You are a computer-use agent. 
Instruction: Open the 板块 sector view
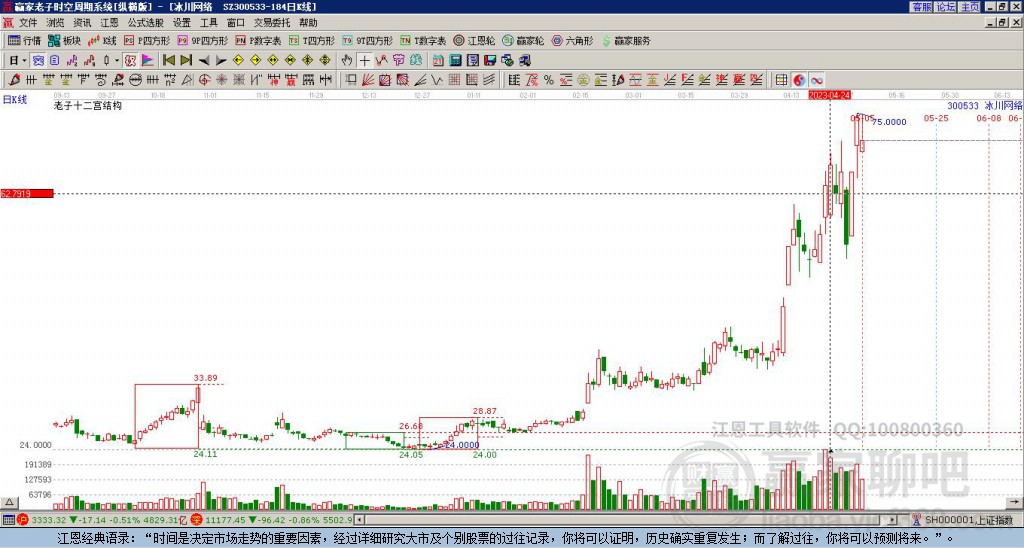[x=64, y=40]
